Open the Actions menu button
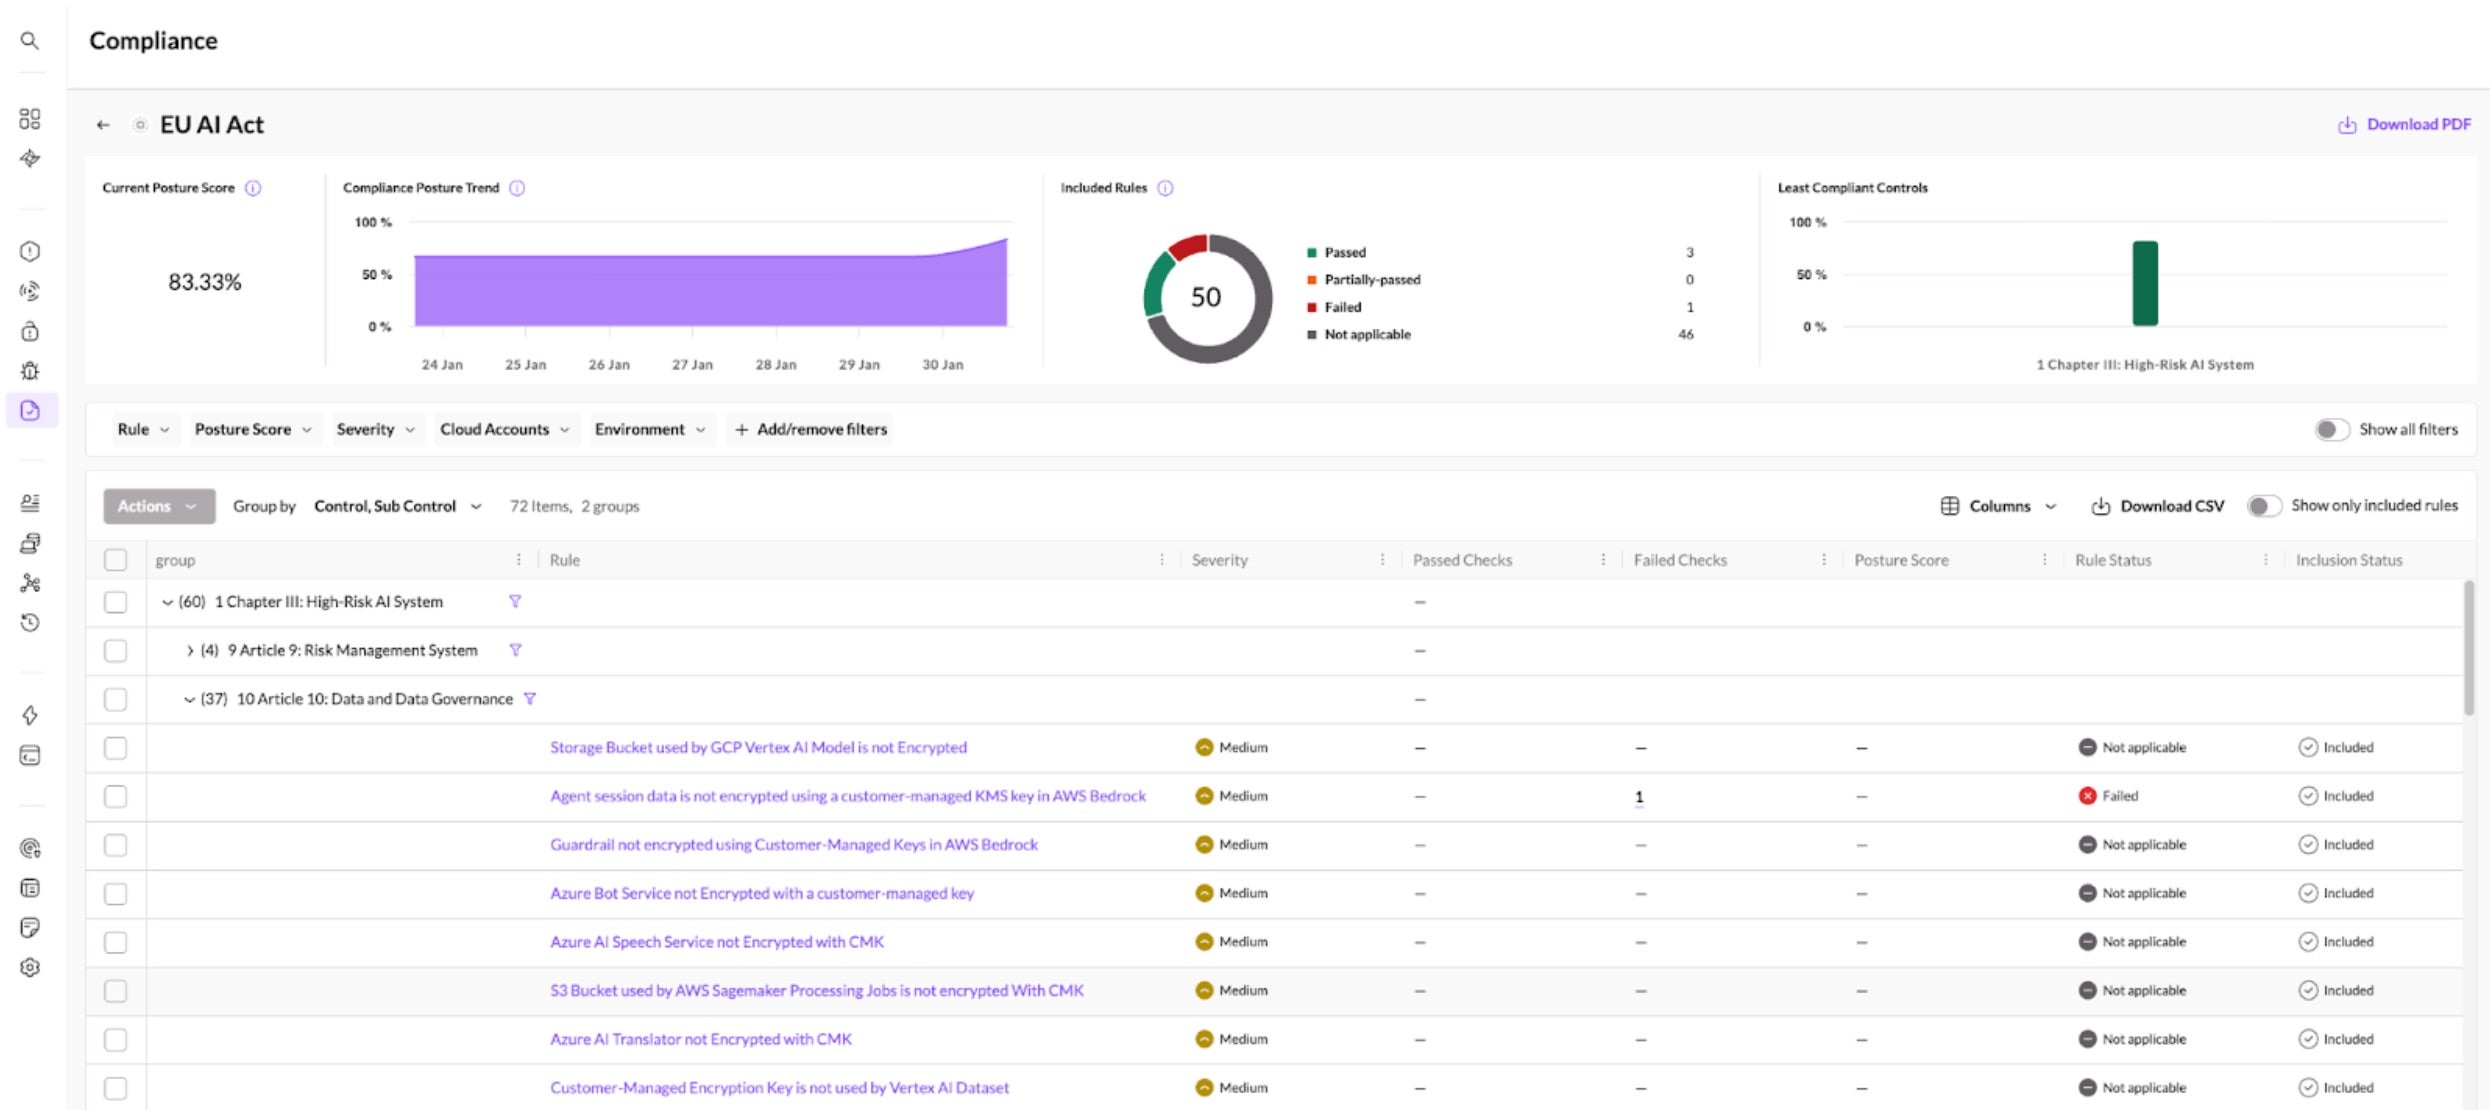Image resolution: width=2490 pixels, height=1110 pixels. click(x=158, y=506)
